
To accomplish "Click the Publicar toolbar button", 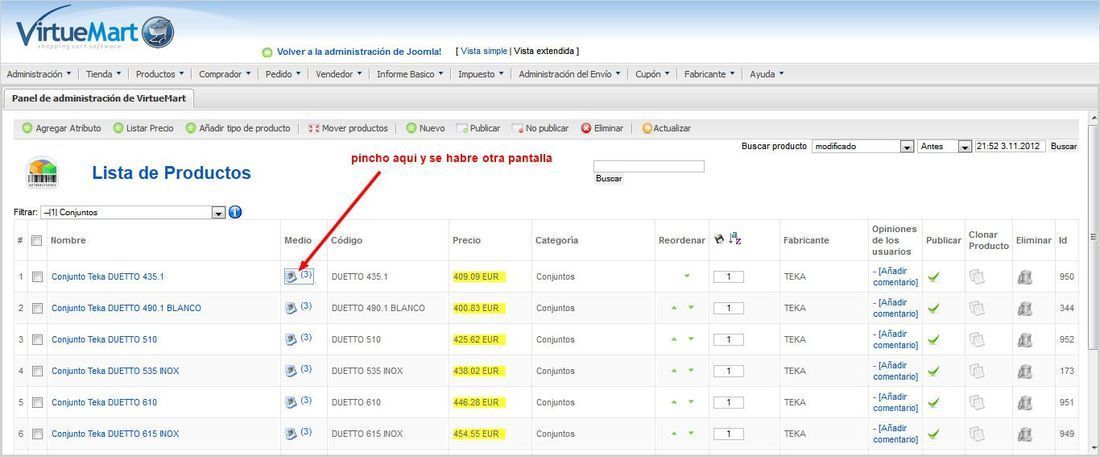I will (x=478, y=128).
